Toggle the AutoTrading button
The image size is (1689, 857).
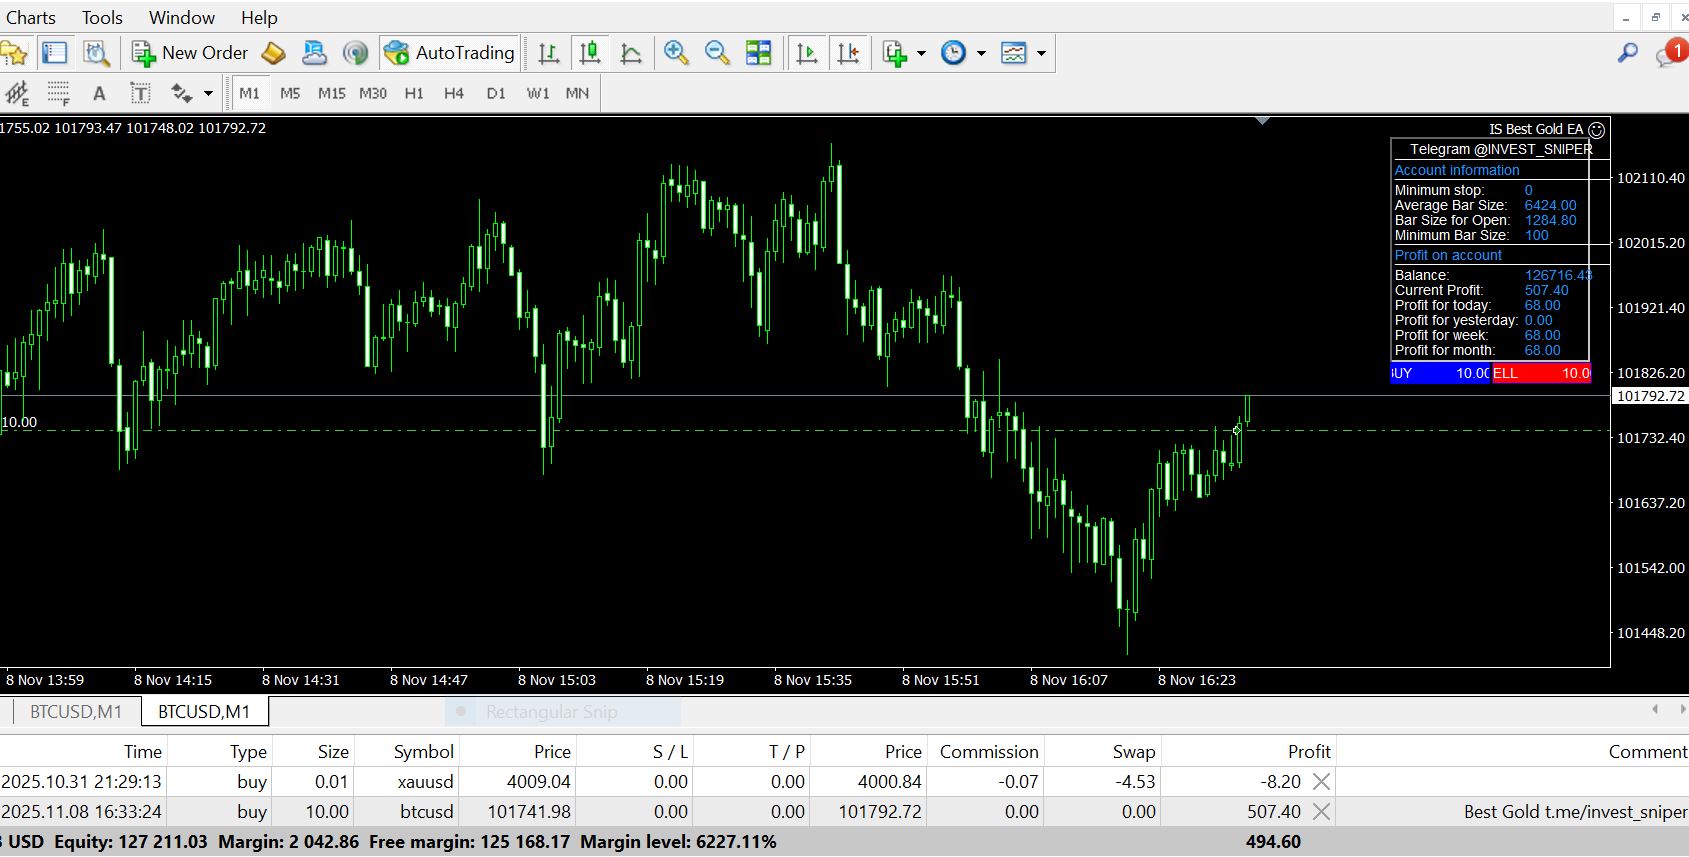(449, 53)
